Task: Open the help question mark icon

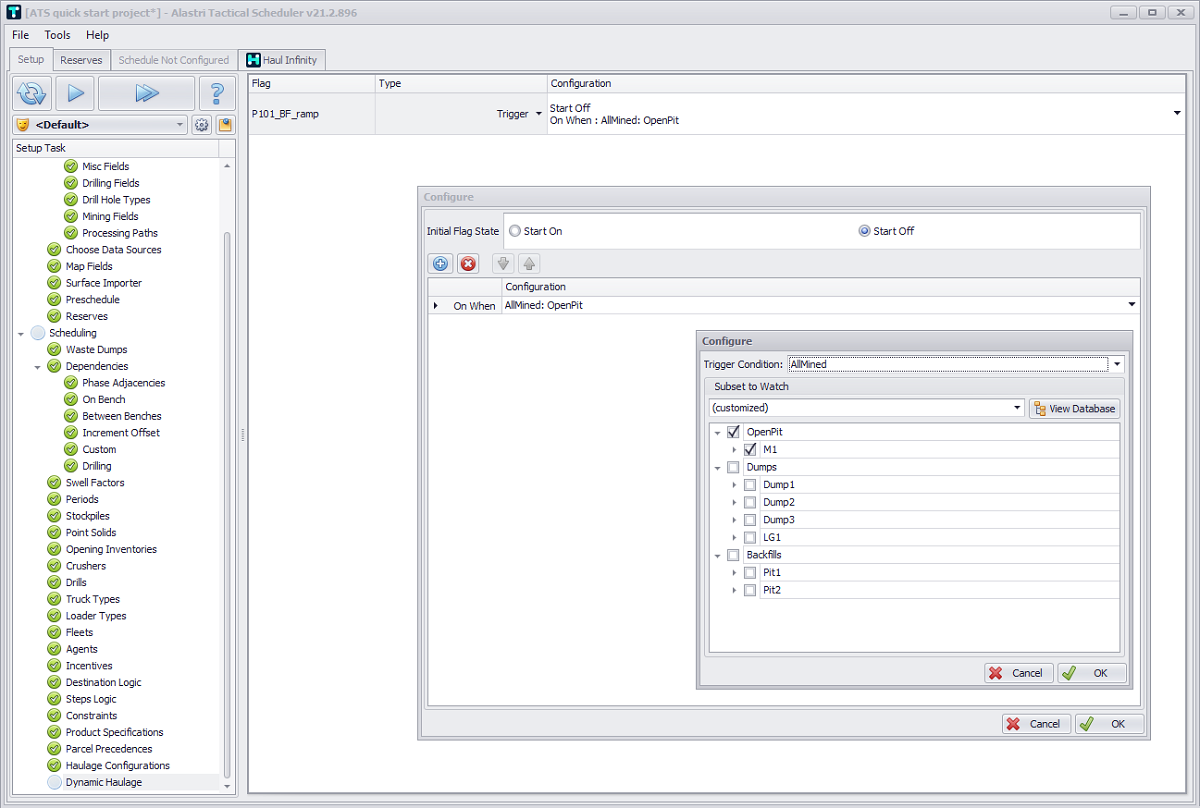Action: 216,93
